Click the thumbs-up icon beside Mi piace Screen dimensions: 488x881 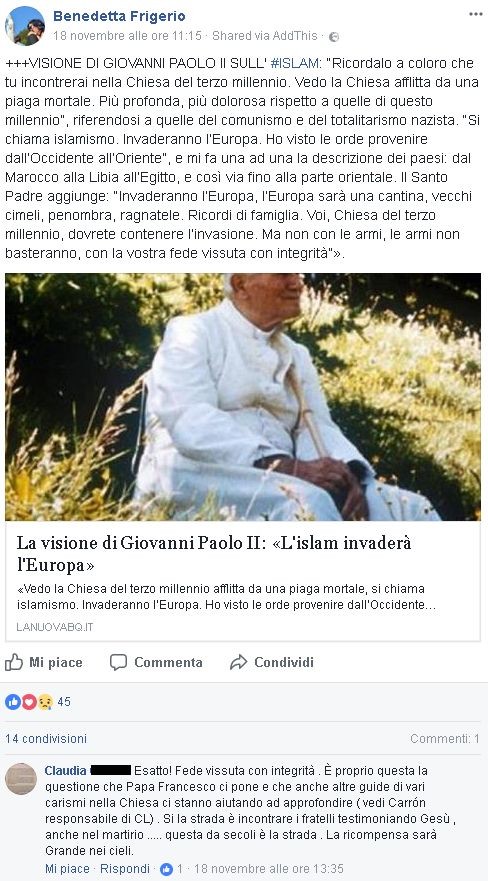14,662
